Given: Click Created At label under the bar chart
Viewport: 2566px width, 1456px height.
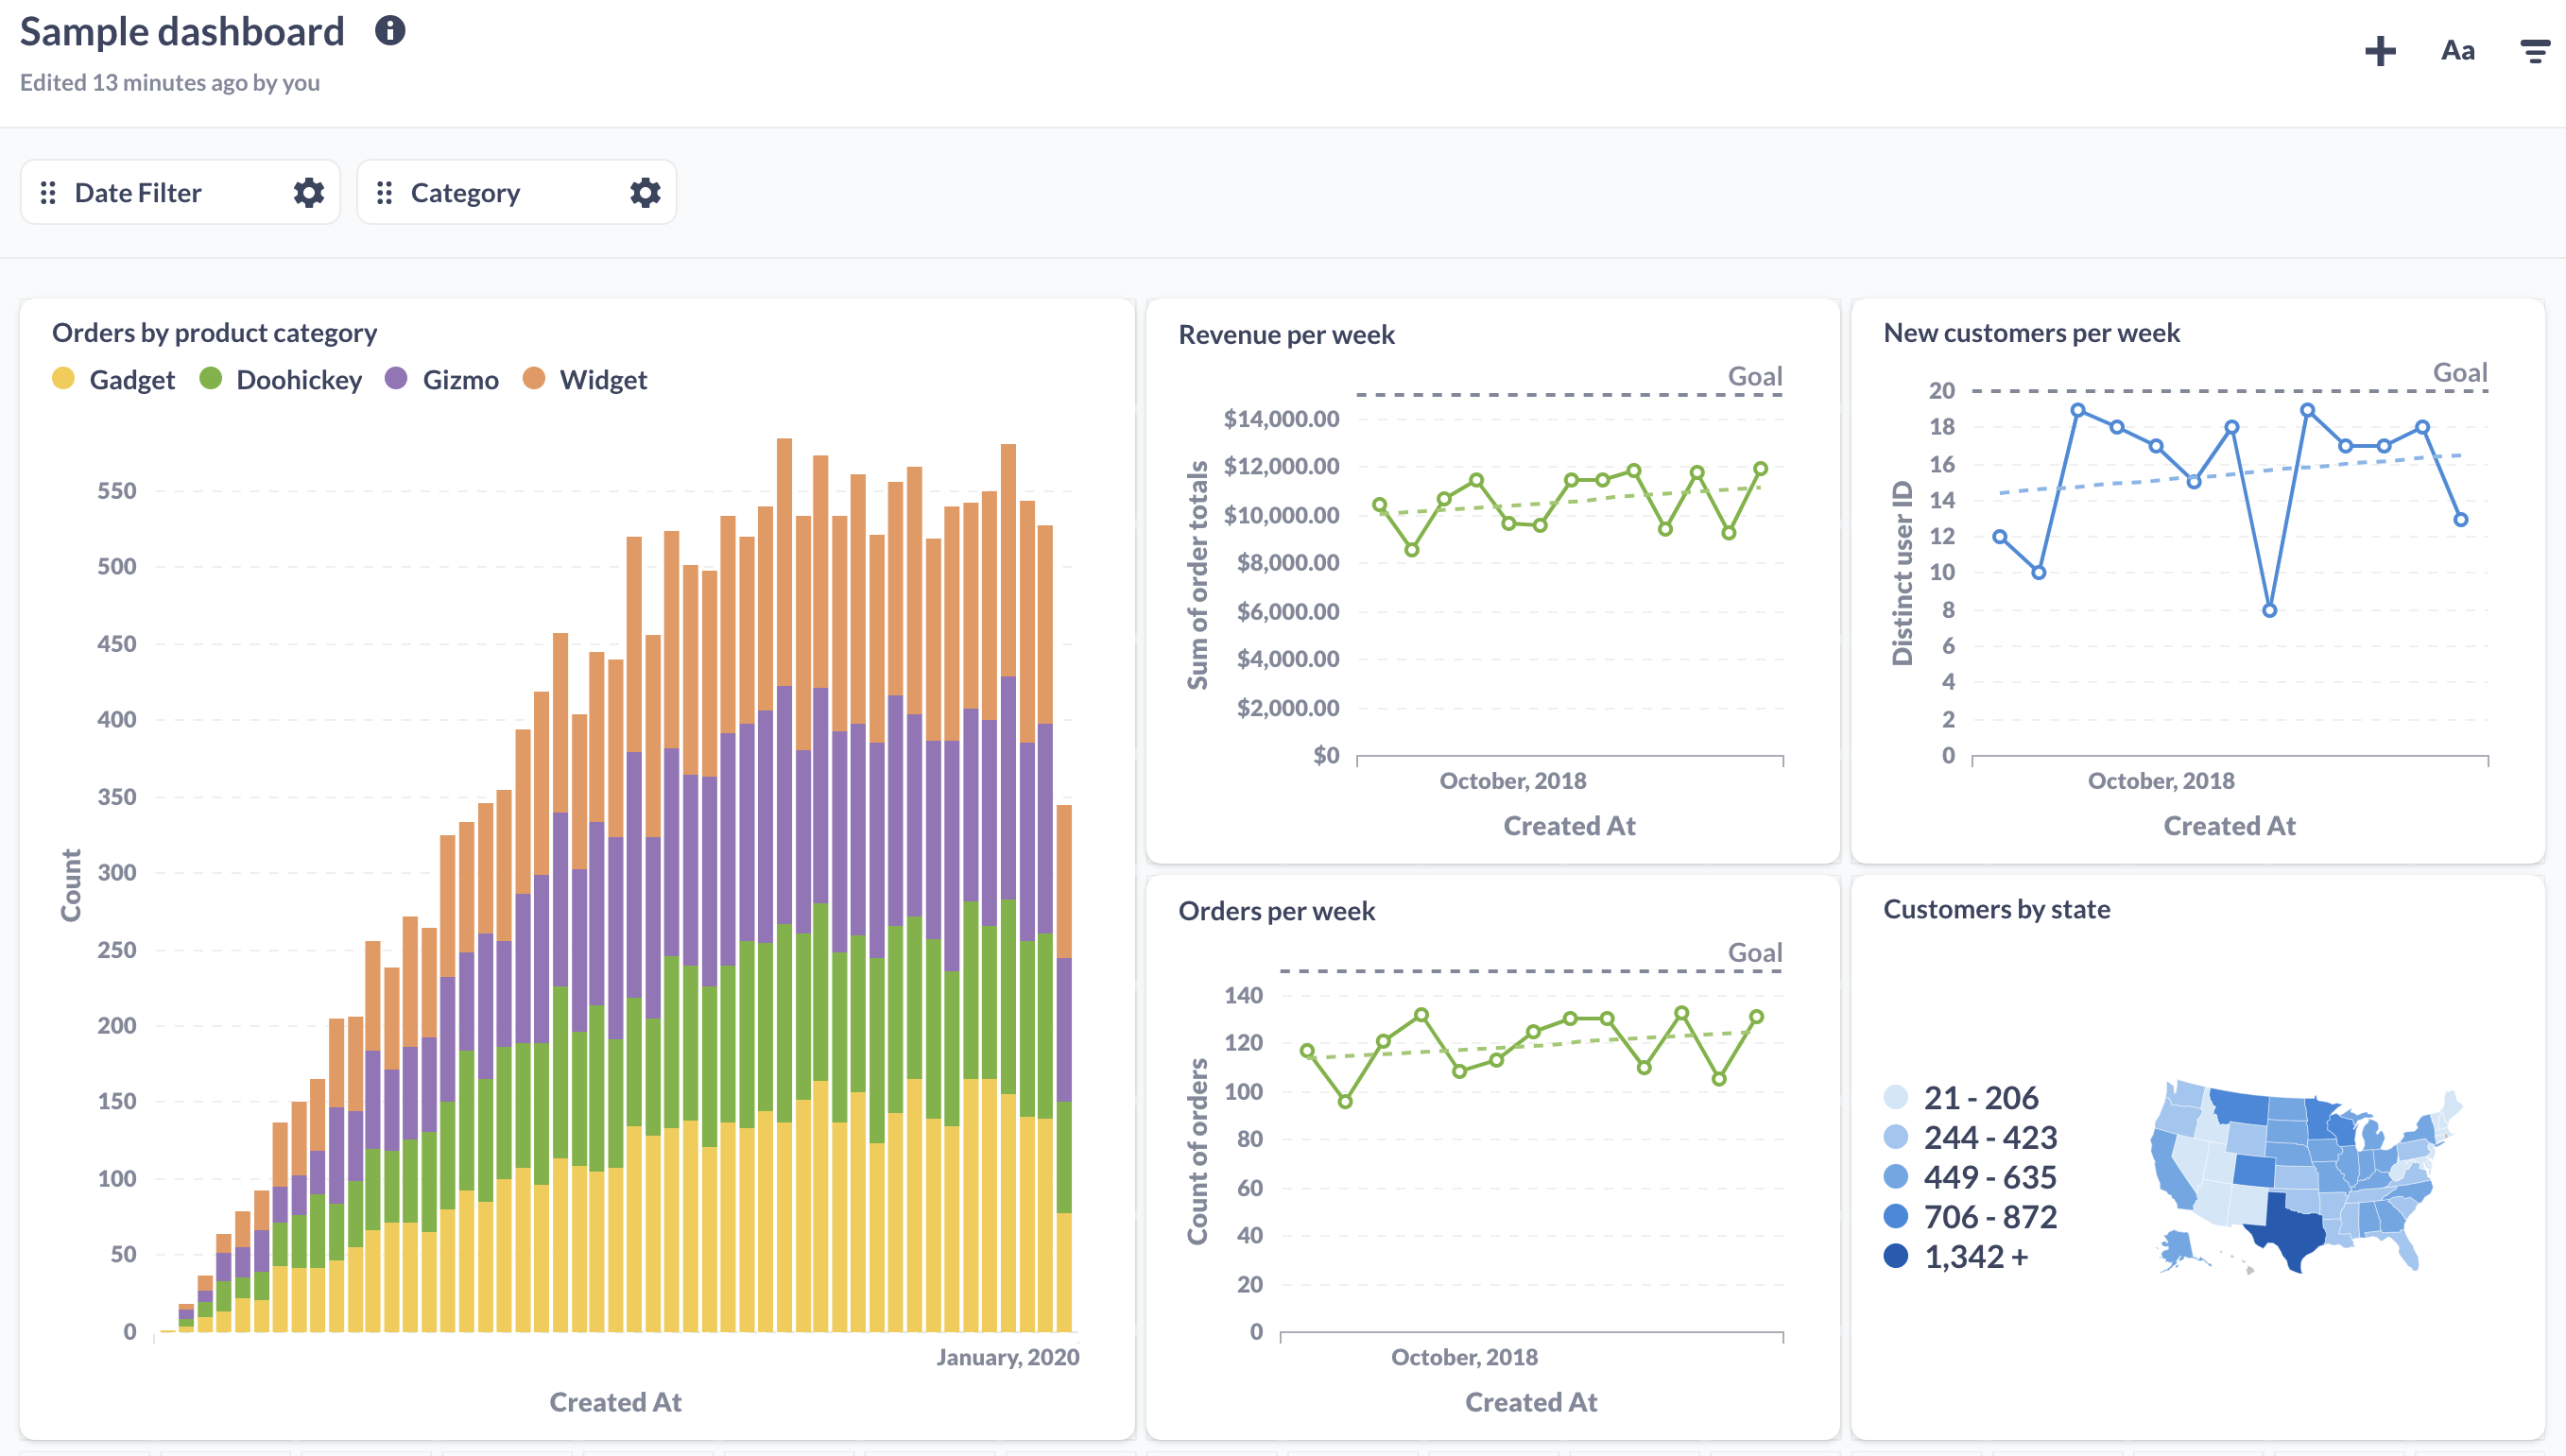Looking at the screenshot, I should click(615, 1402).
